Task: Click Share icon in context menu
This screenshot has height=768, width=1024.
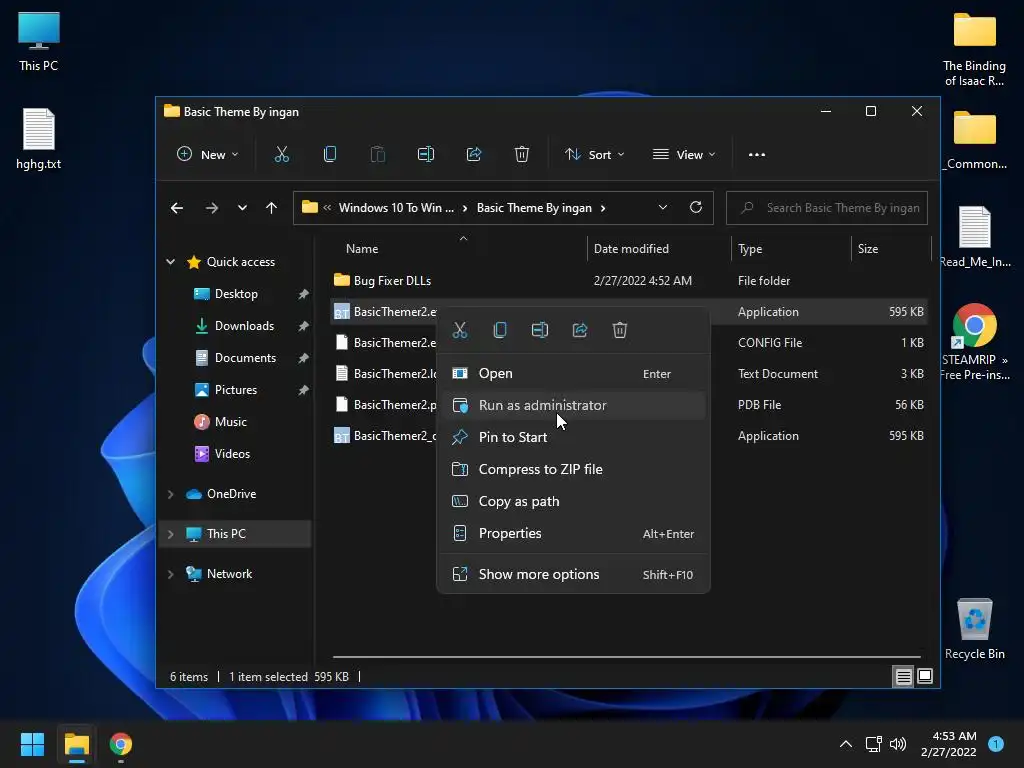Action: click(x=580, y=330)
